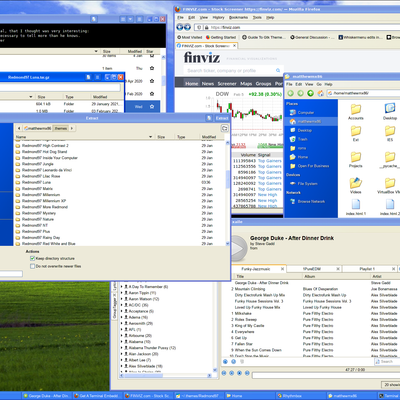Click Name column sort arrow in Extract dialog
Viewport: 400px width, 400px height.
coord(150,137)
